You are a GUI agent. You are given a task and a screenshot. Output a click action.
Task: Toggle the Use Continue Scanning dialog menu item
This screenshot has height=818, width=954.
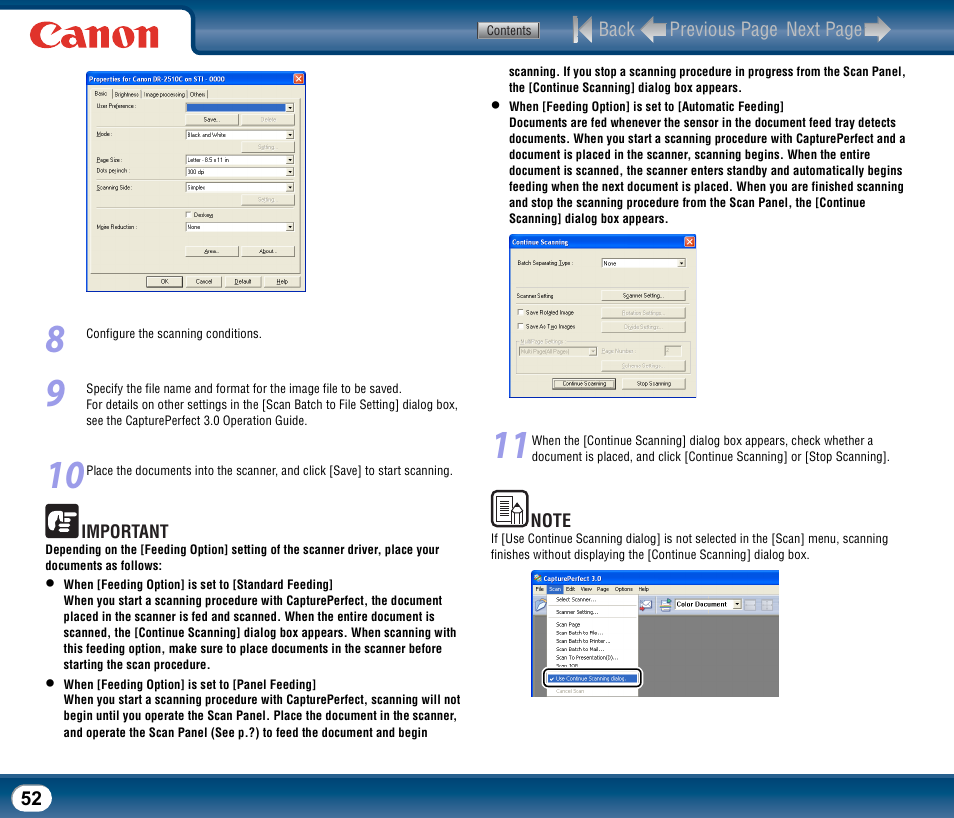click(x=591, y=678)
